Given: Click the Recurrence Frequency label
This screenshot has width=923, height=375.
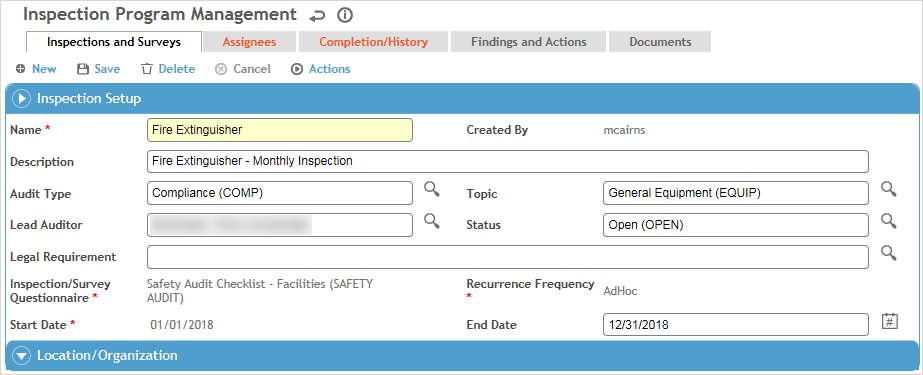Looking at the screenshot, I should click(530, 284).
